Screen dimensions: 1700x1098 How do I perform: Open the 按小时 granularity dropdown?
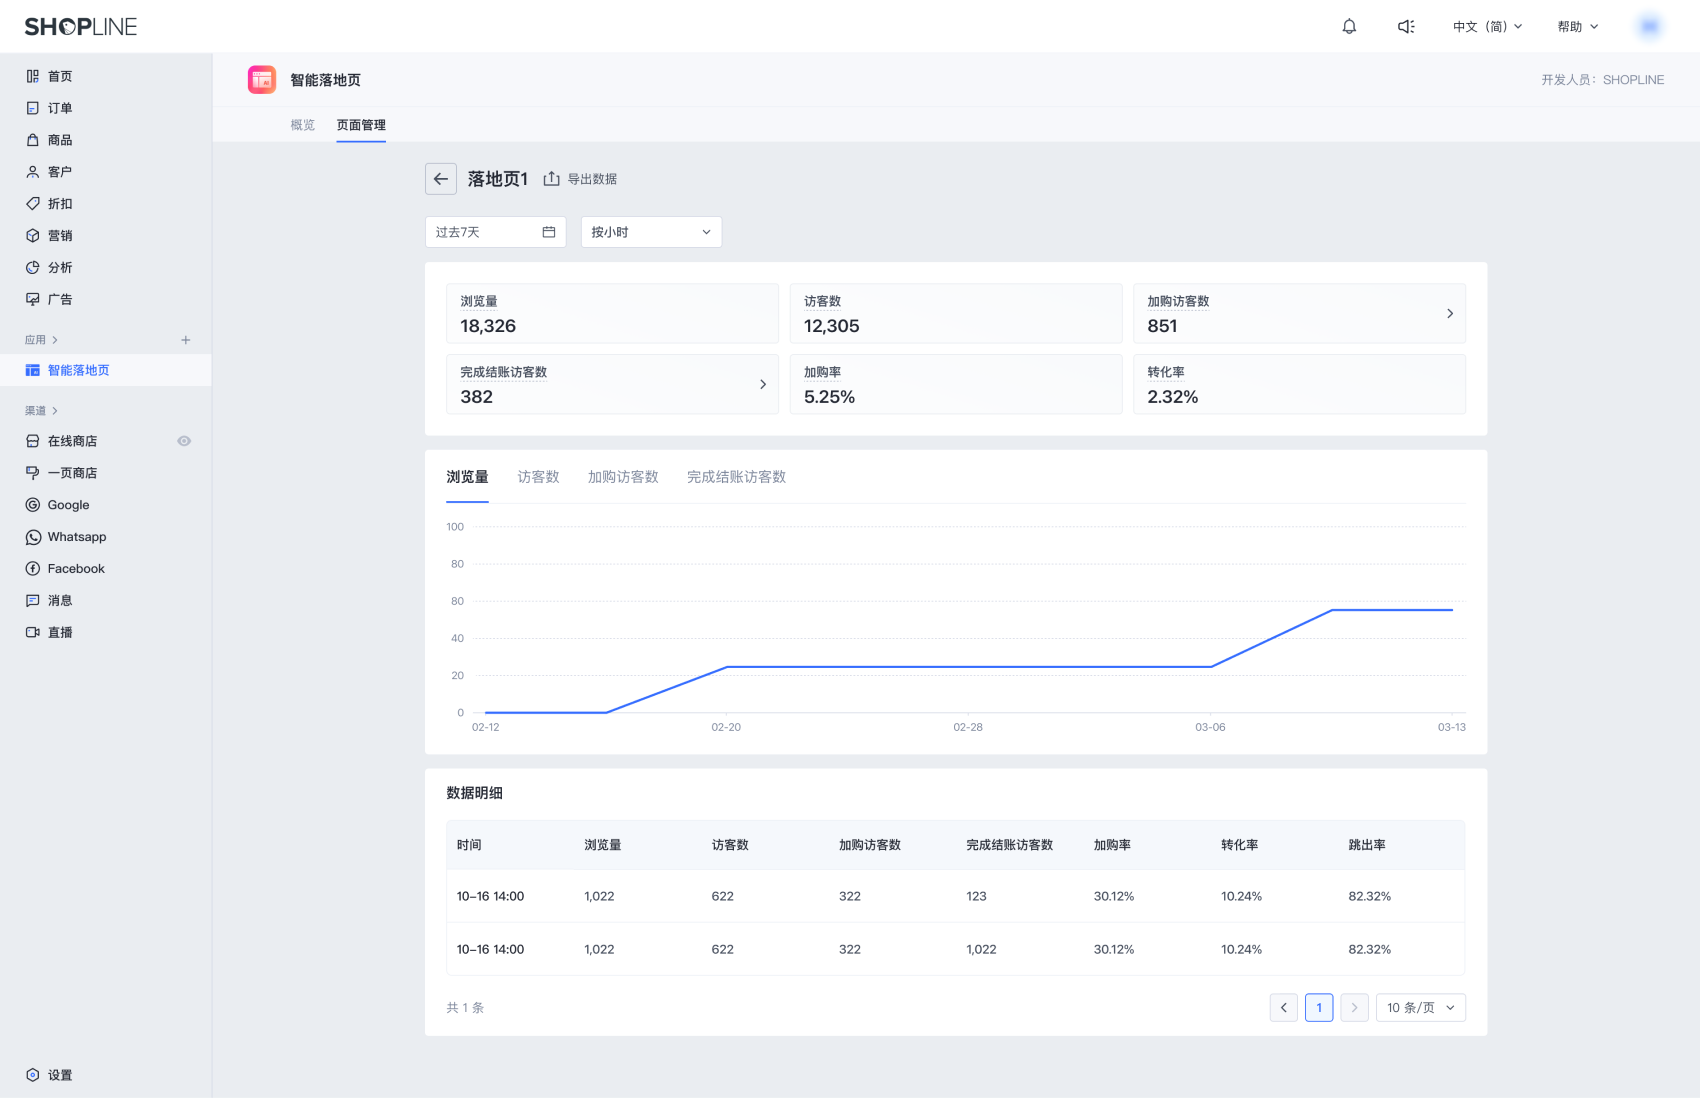coord(651,232)
